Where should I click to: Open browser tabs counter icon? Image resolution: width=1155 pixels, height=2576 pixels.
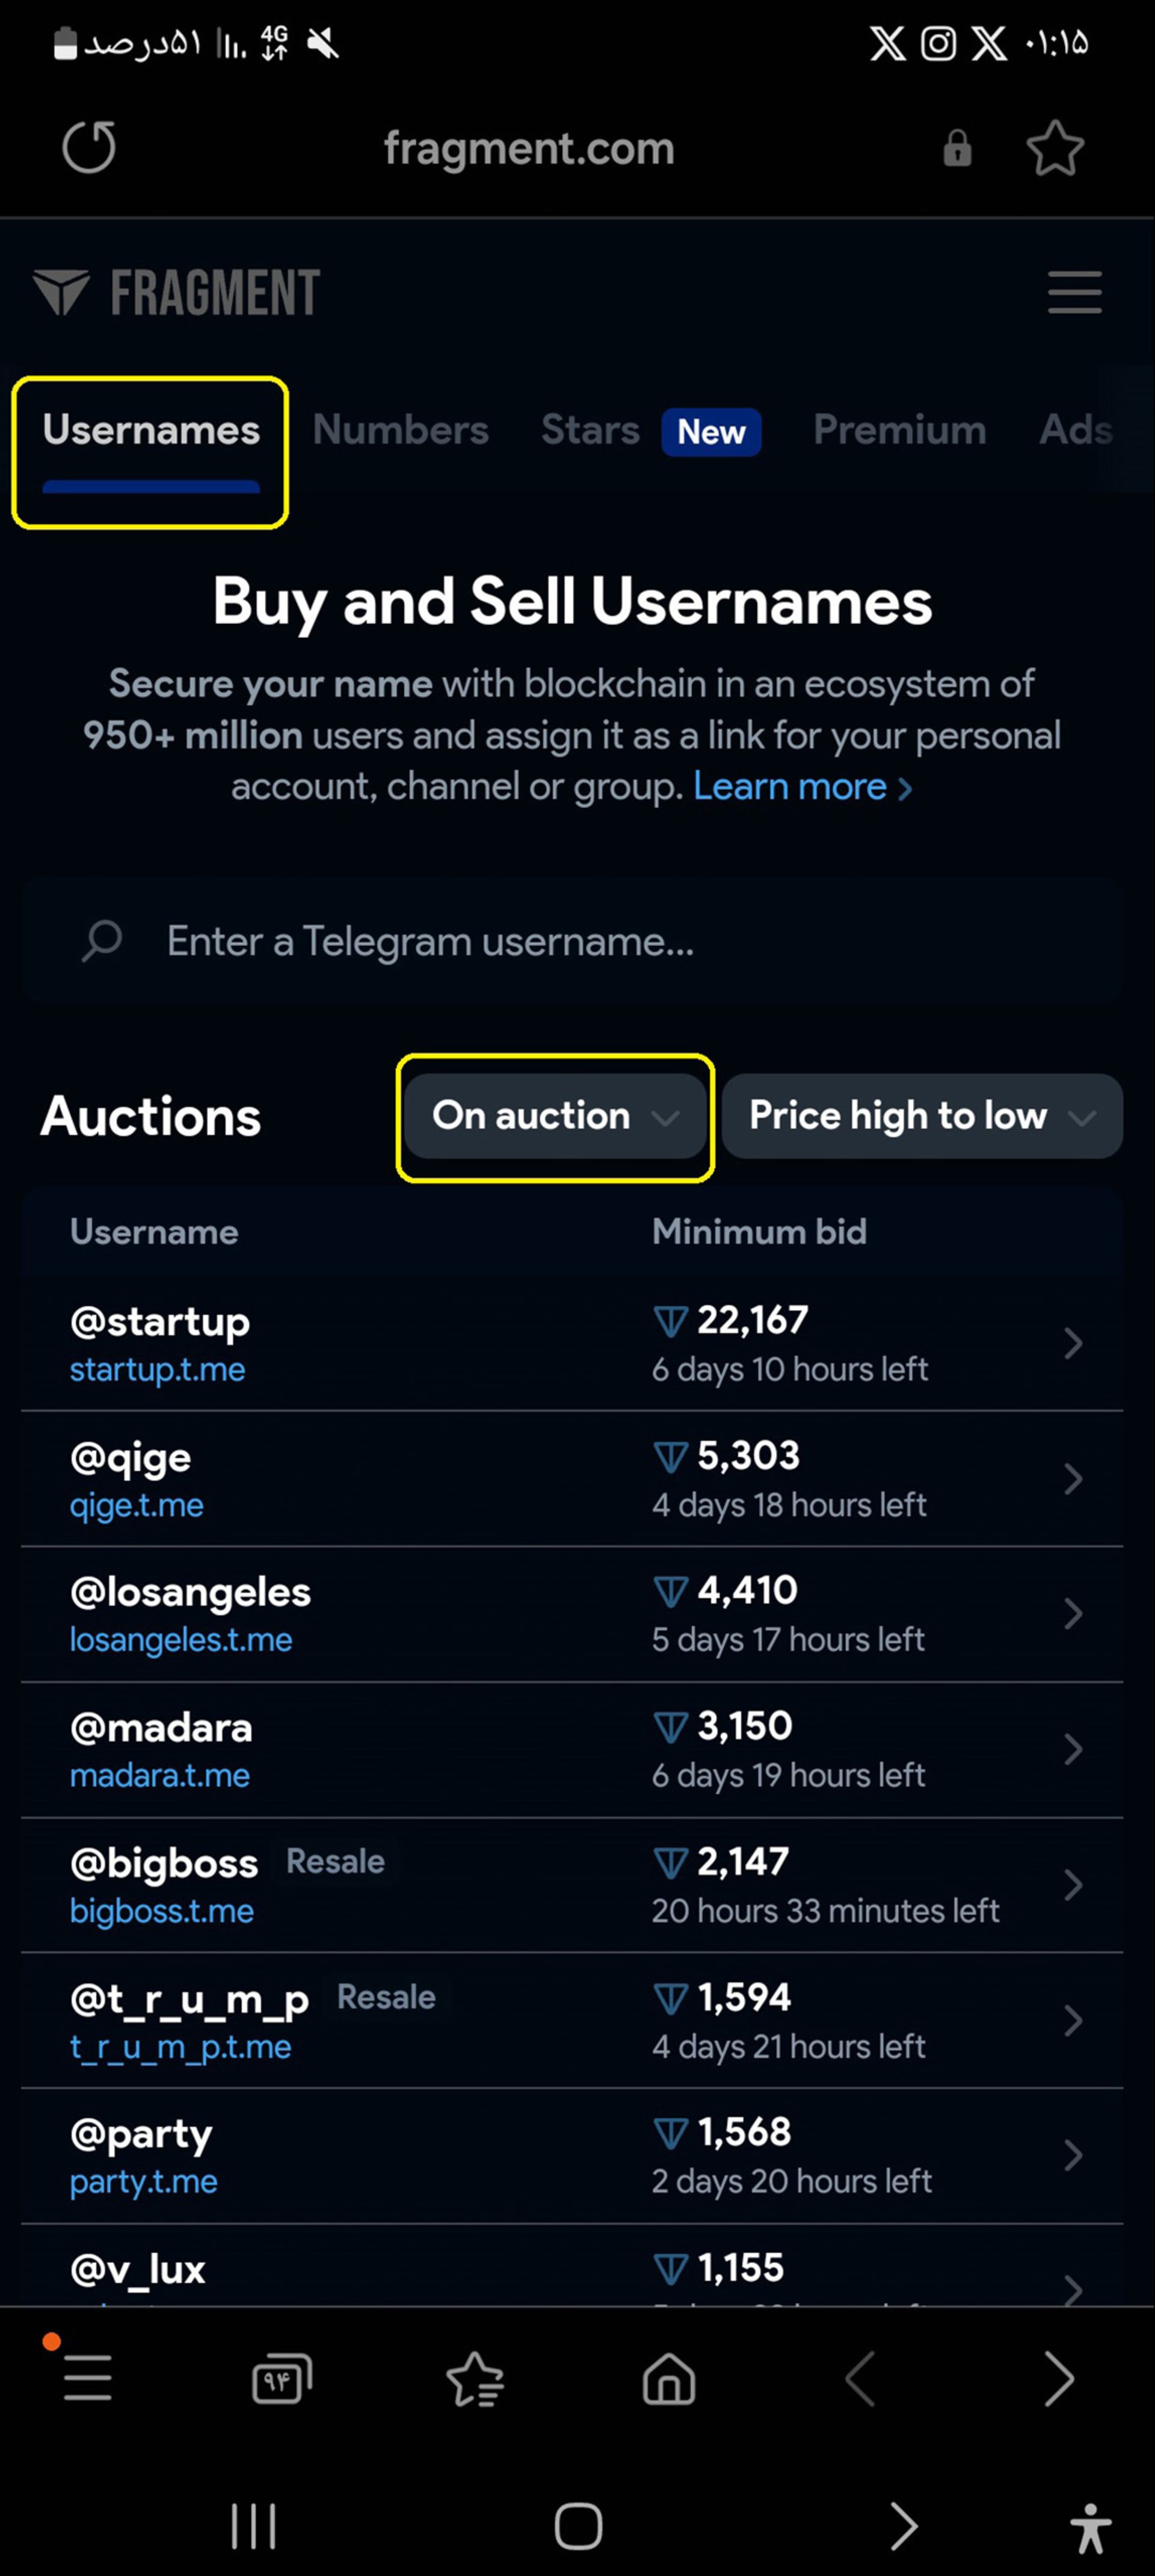282,2378
